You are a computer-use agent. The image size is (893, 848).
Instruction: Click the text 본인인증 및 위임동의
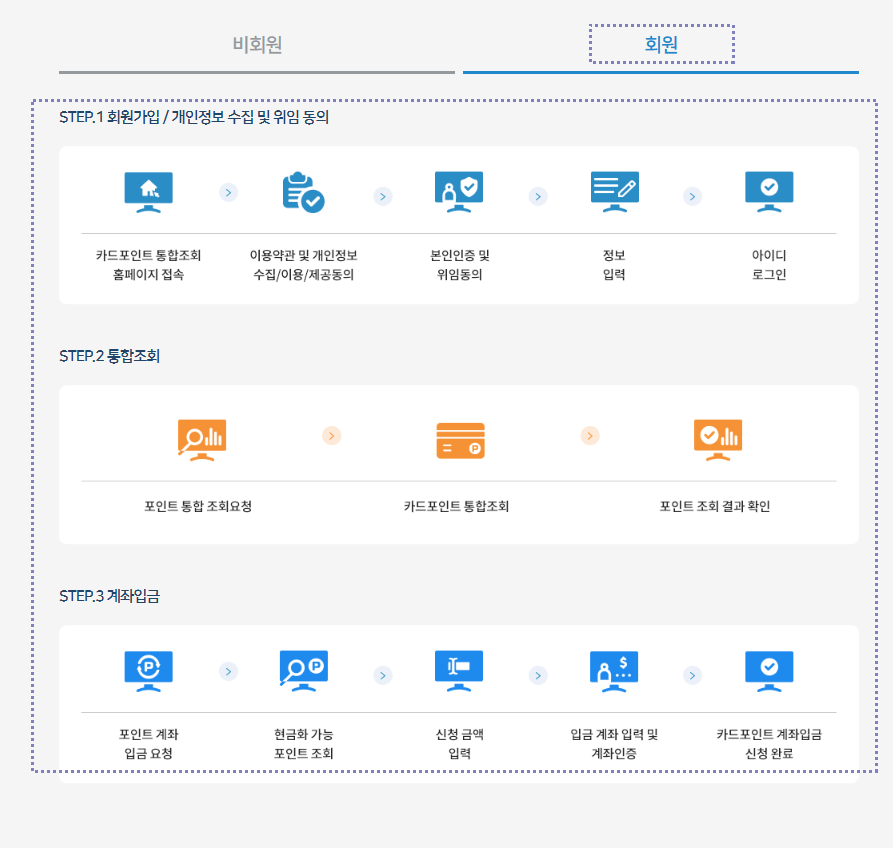coord(460,265)
